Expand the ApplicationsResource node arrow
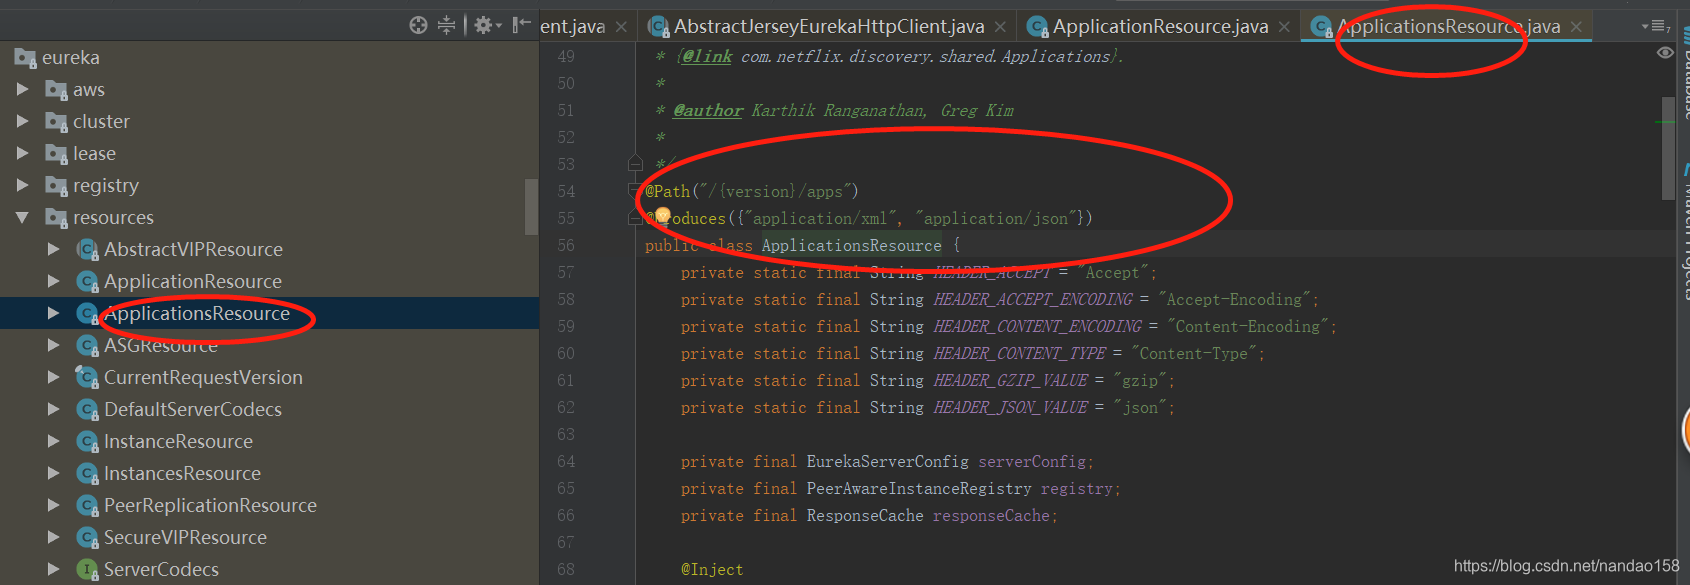 coord(54,314)
